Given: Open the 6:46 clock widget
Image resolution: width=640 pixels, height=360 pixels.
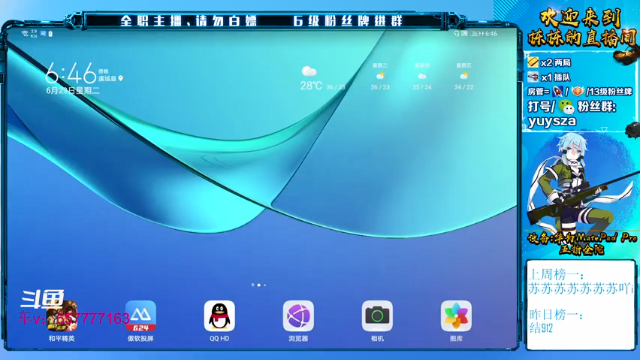Looking at the screenshot, I should pos(71,73).
